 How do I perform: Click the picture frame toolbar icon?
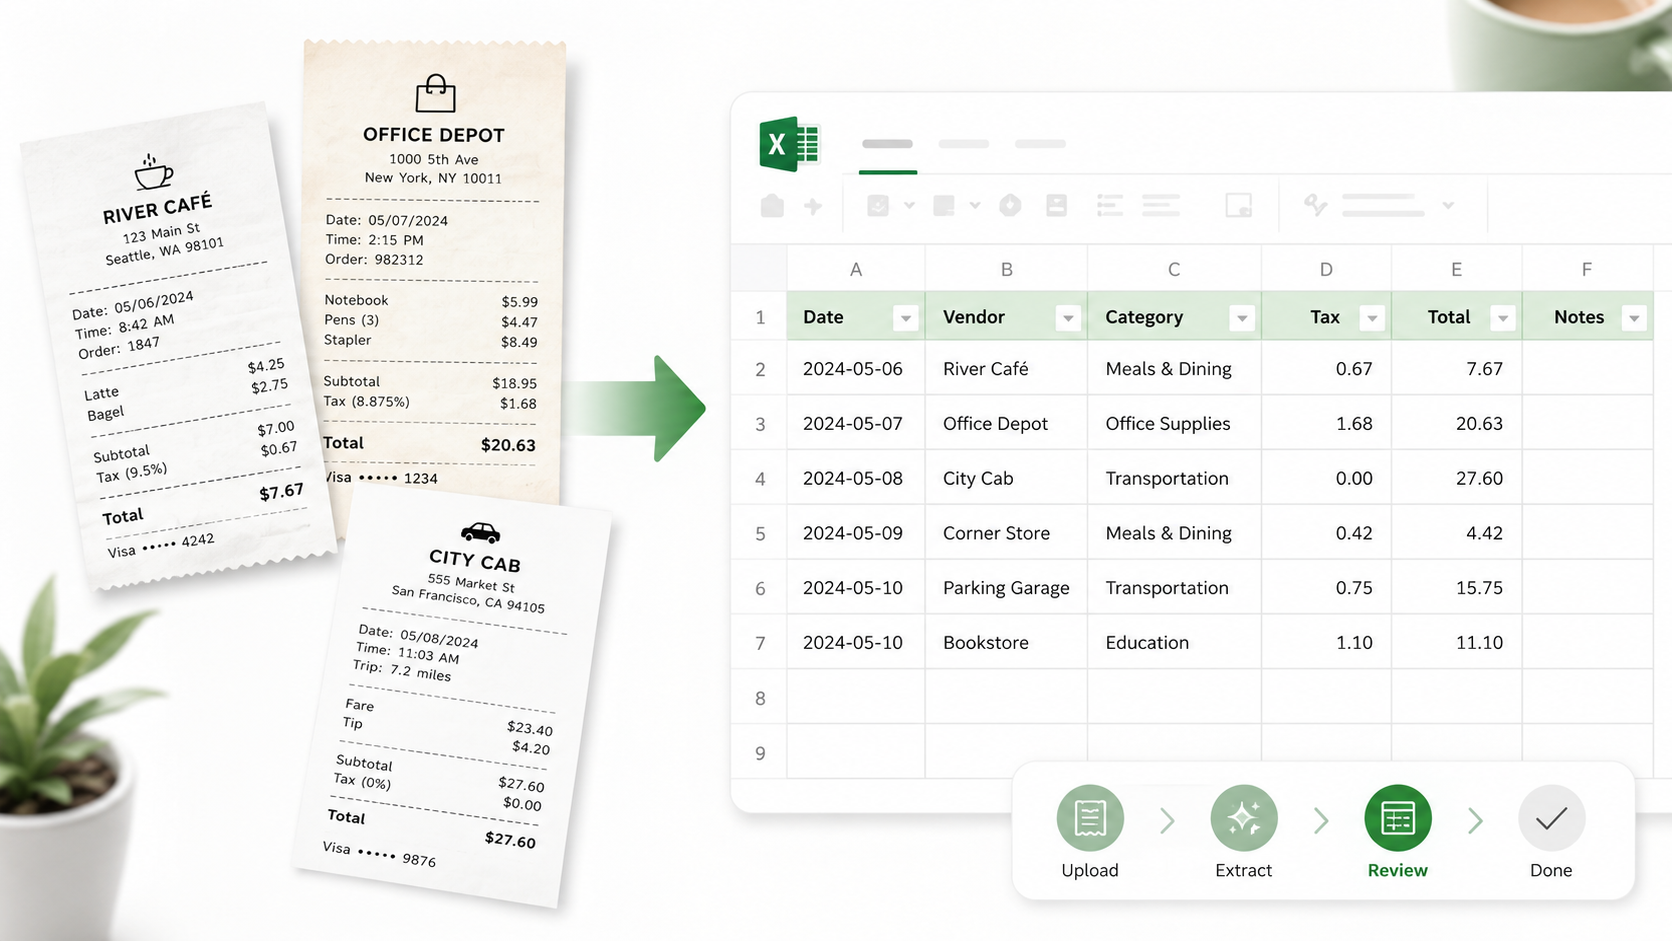(x=1239, y=206)
